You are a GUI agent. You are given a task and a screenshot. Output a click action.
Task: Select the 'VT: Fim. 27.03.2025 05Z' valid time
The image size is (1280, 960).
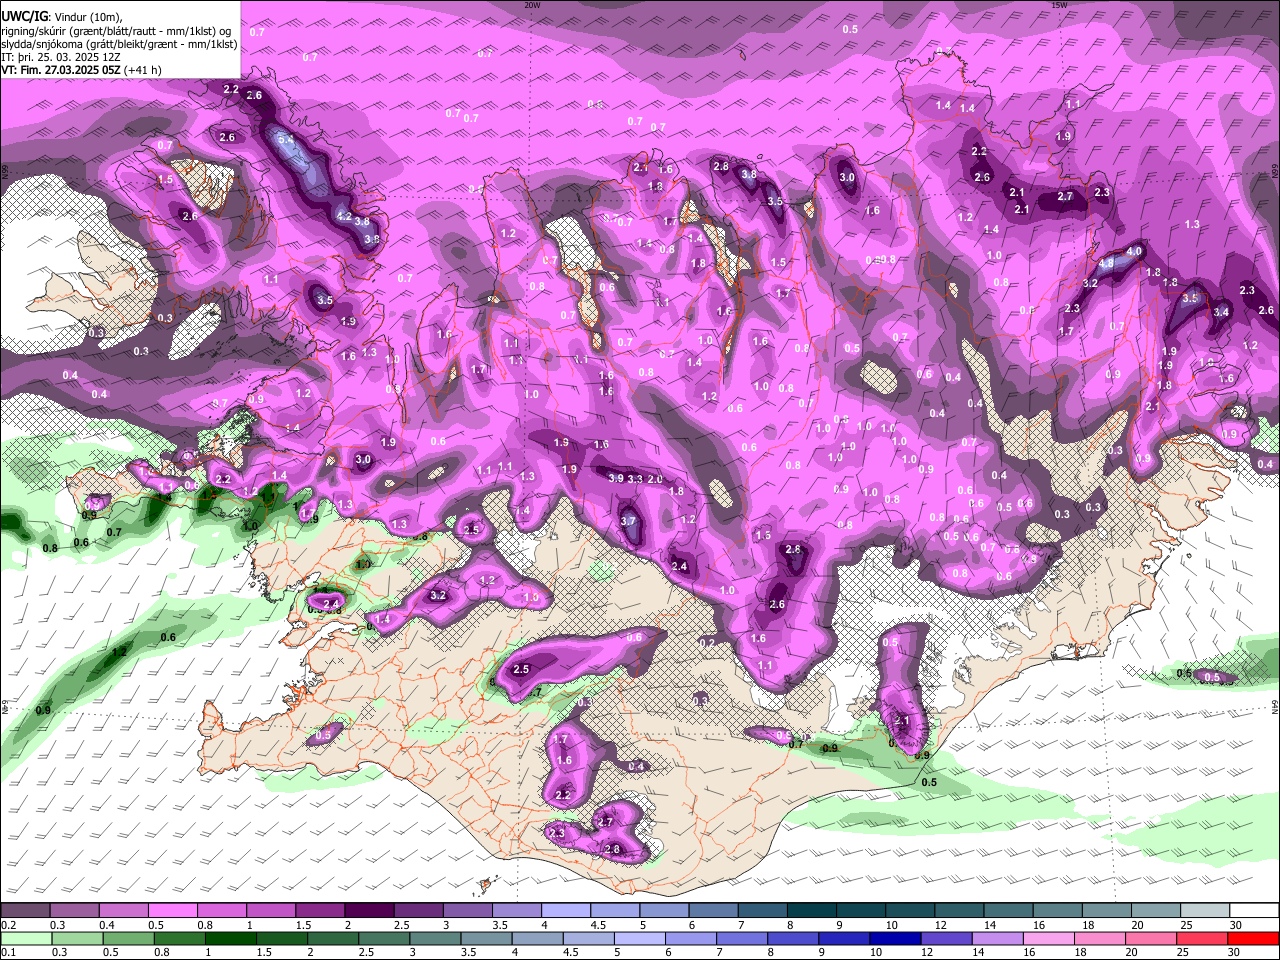click(62, 70)
